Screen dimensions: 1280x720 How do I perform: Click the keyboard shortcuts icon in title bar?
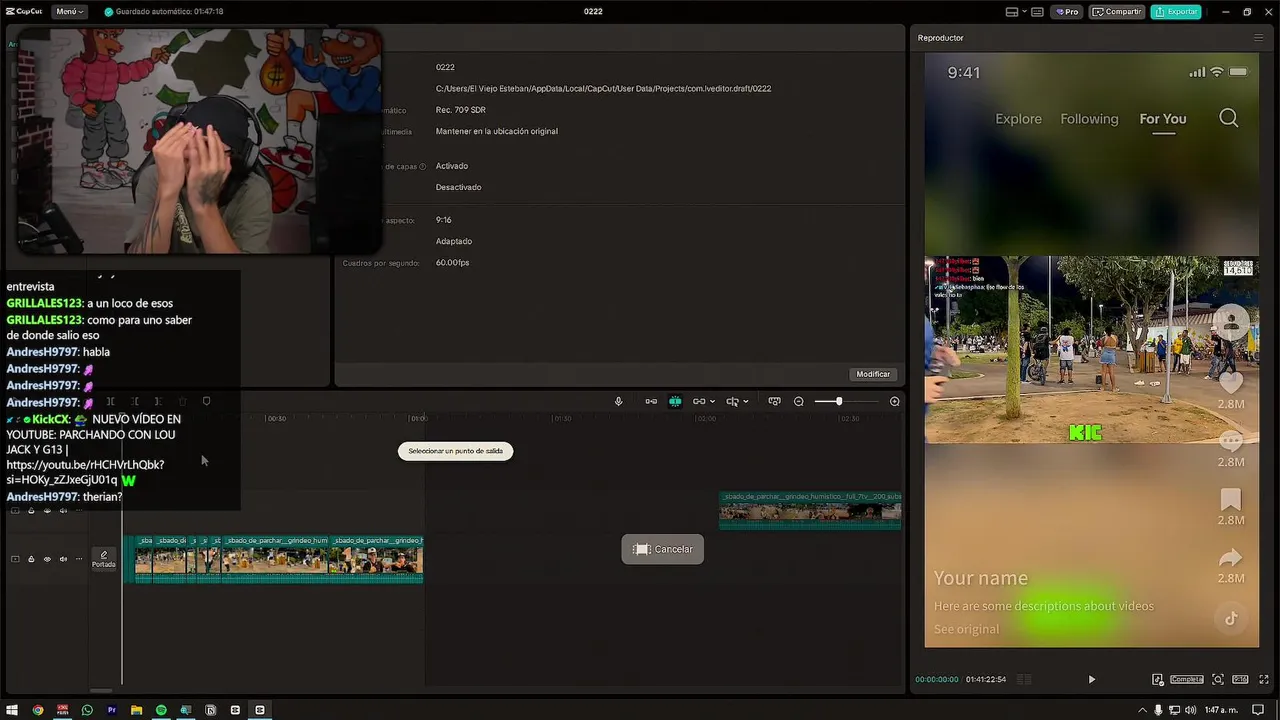1037,12
